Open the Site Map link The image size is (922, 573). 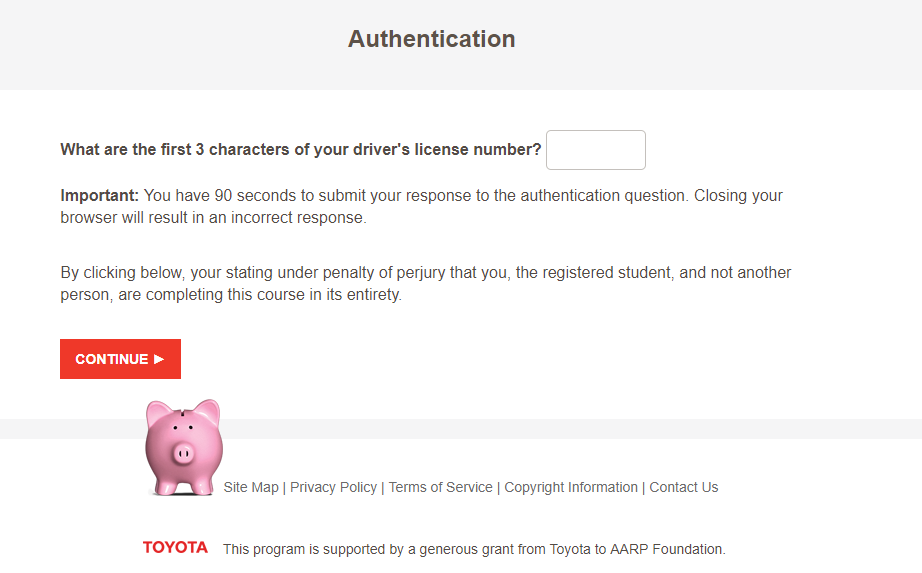(x=251, y=487)
